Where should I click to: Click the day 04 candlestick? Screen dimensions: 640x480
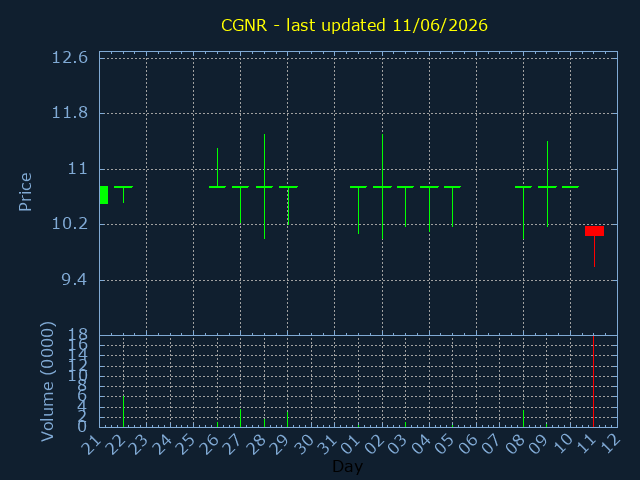(x=429, y=209)
